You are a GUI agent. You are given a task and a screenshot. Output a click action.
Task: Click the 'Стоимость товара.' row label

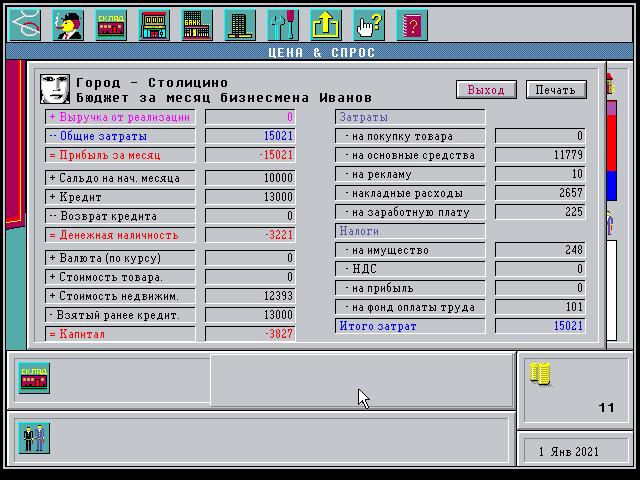120,278
